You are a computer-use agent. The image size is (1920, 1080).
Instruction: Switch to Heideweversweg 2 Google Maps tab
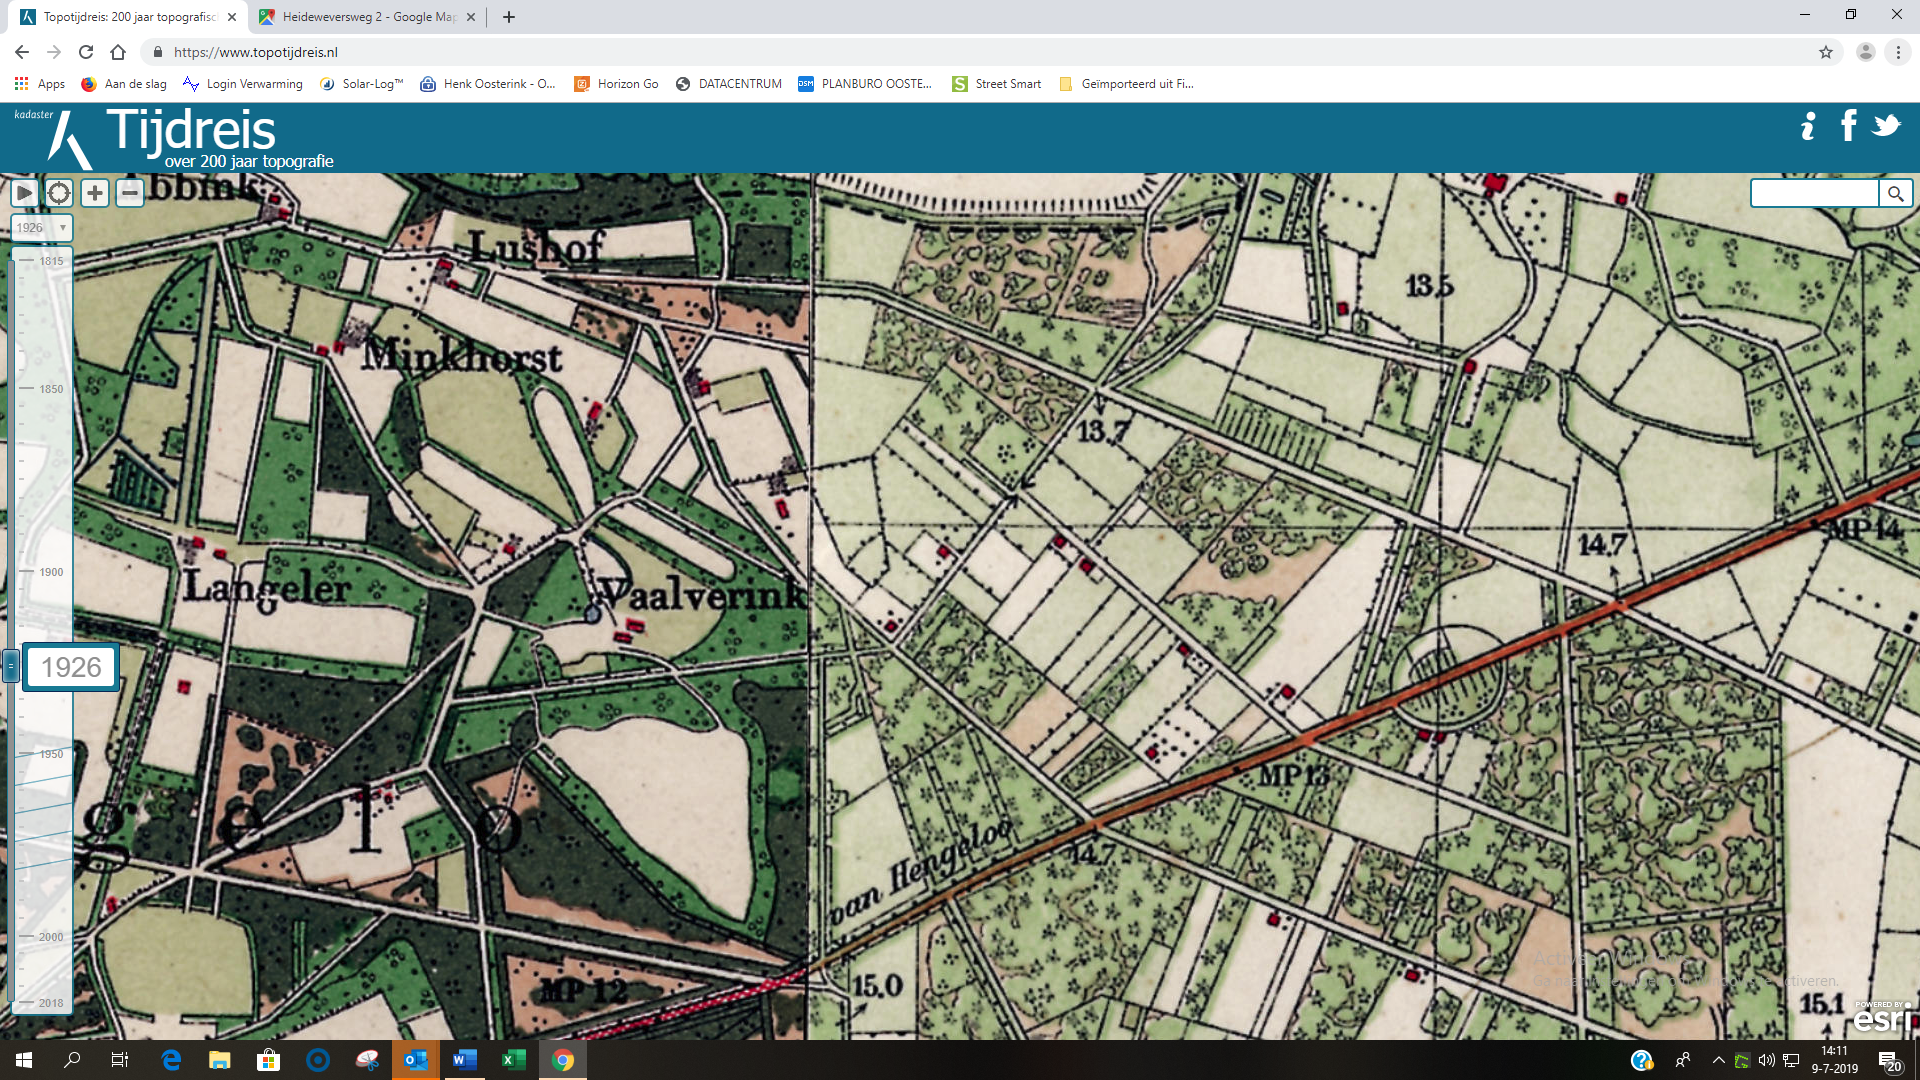tap(367, 17)
